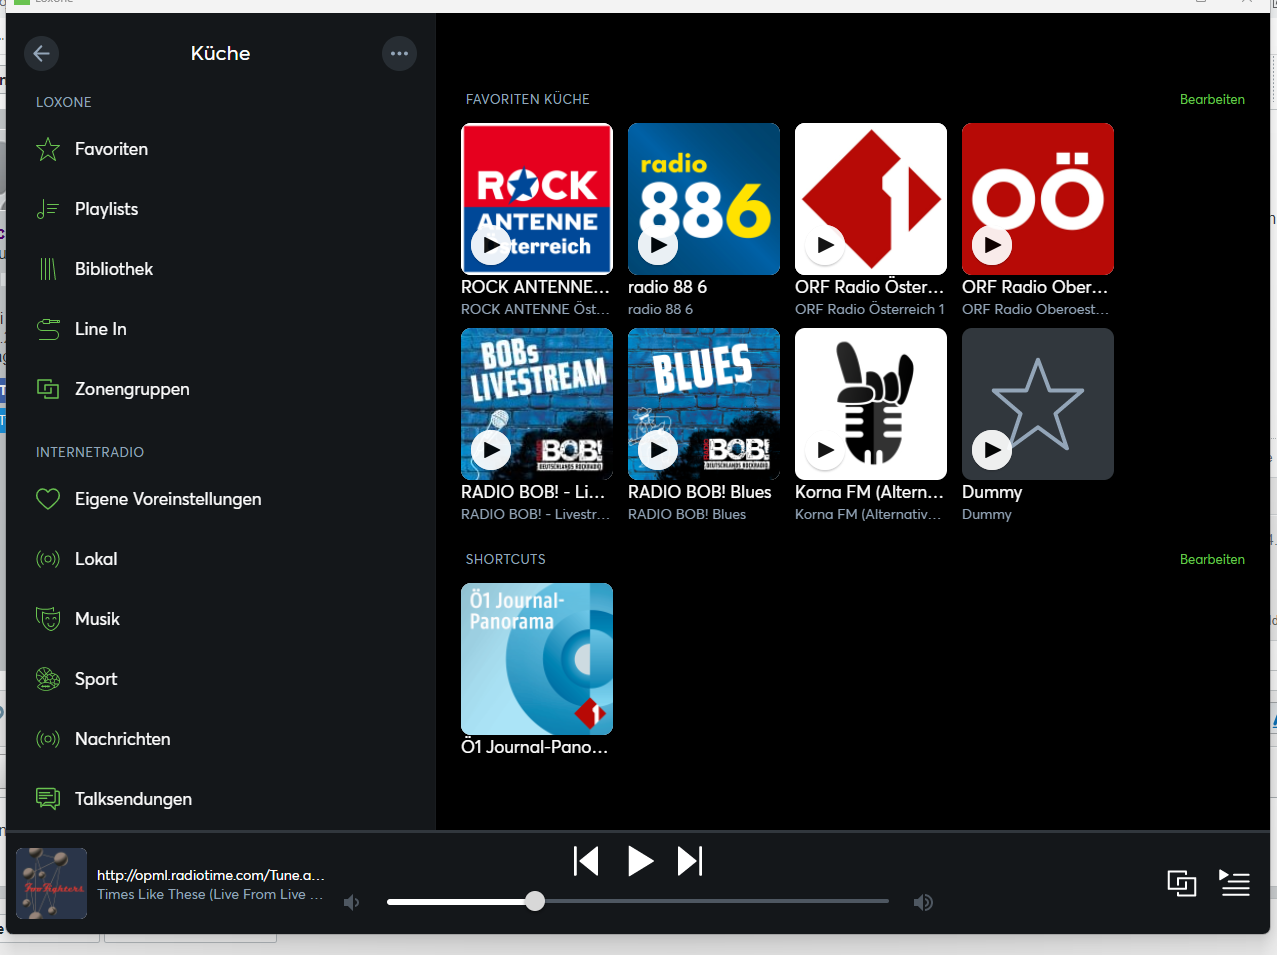Play the Dummy favorite via play button
The width and height of the screenshot is (1277, 955).
(992, 450)
